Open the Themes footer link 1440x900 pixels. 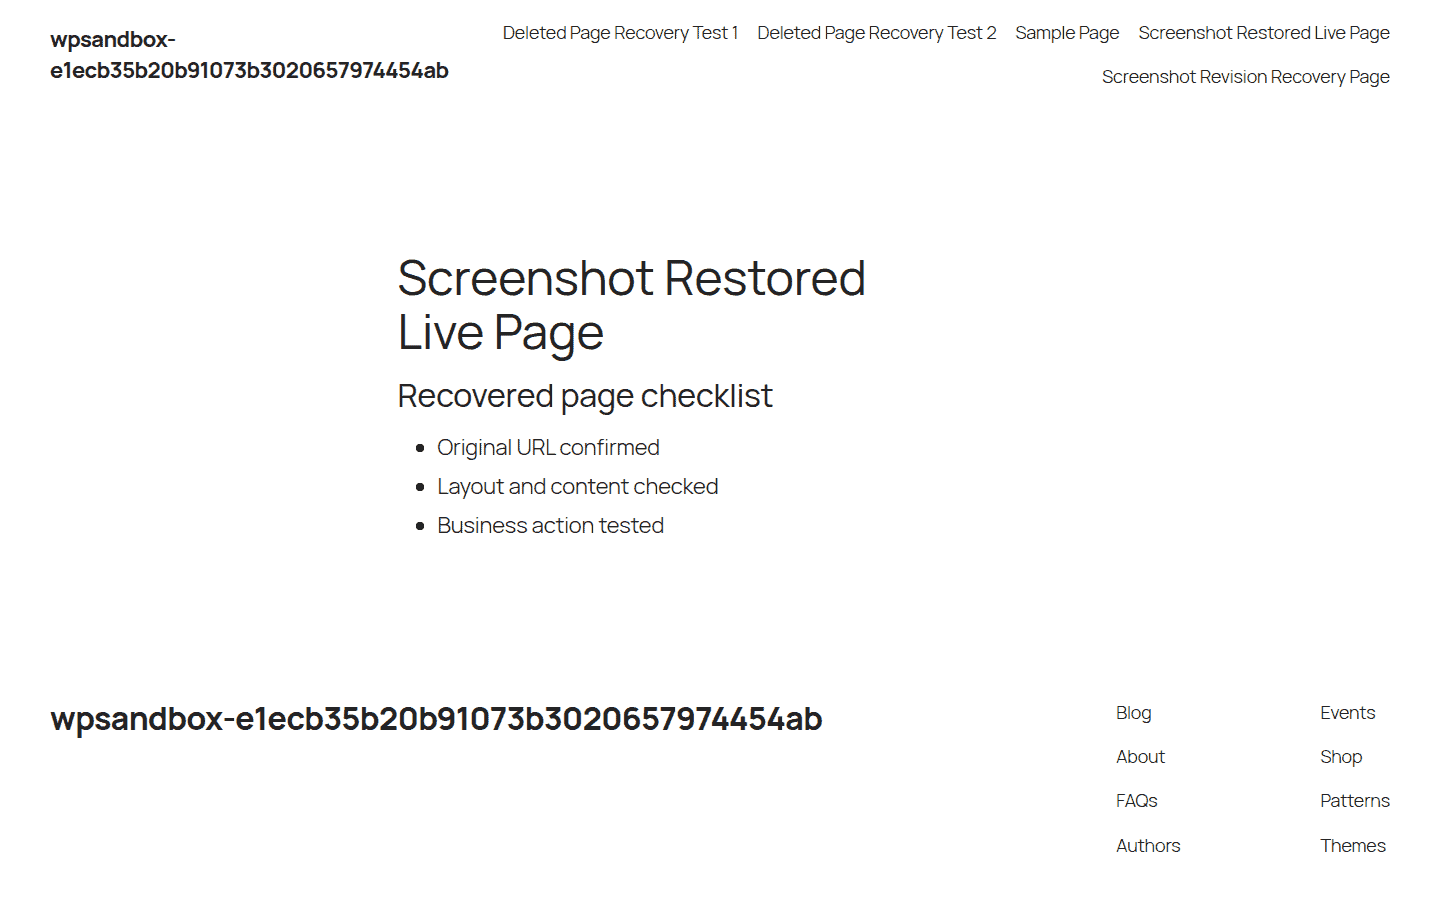coord(1353,846)
